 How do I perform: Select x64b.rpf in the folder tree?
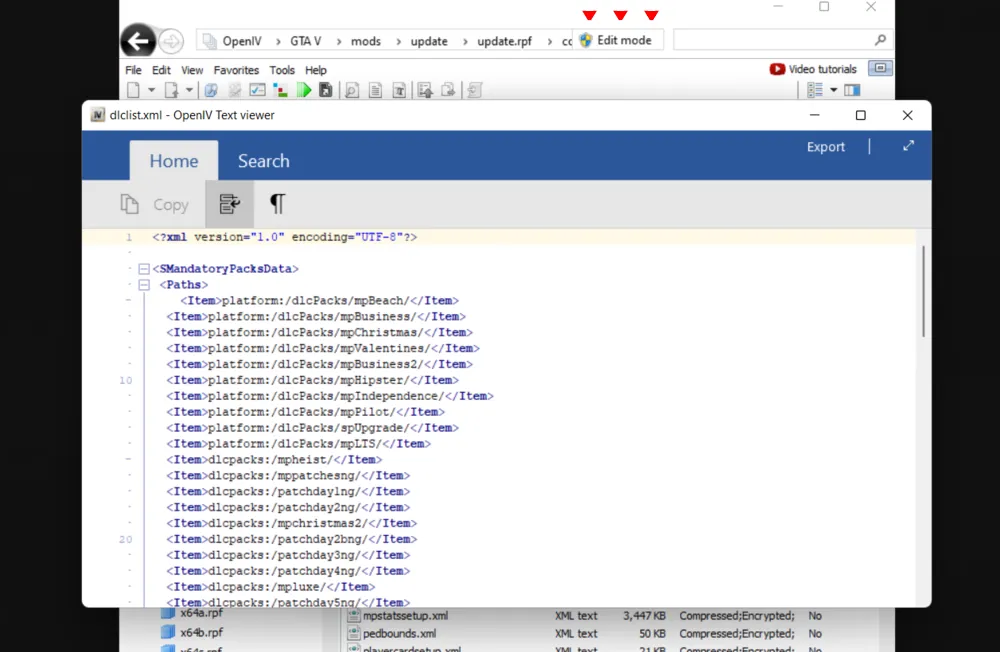(192, 632)
